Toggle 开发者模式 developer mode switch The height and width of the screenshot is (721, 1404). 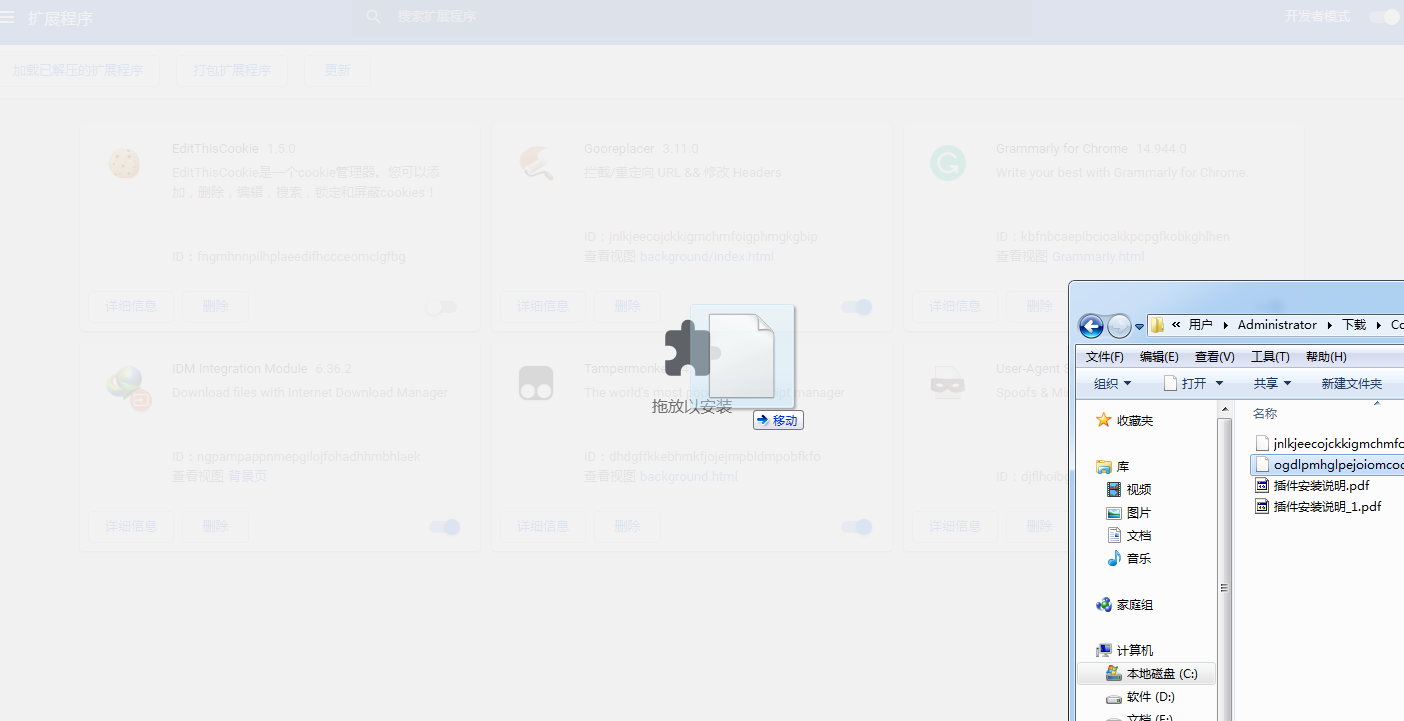click(1384, 17)
